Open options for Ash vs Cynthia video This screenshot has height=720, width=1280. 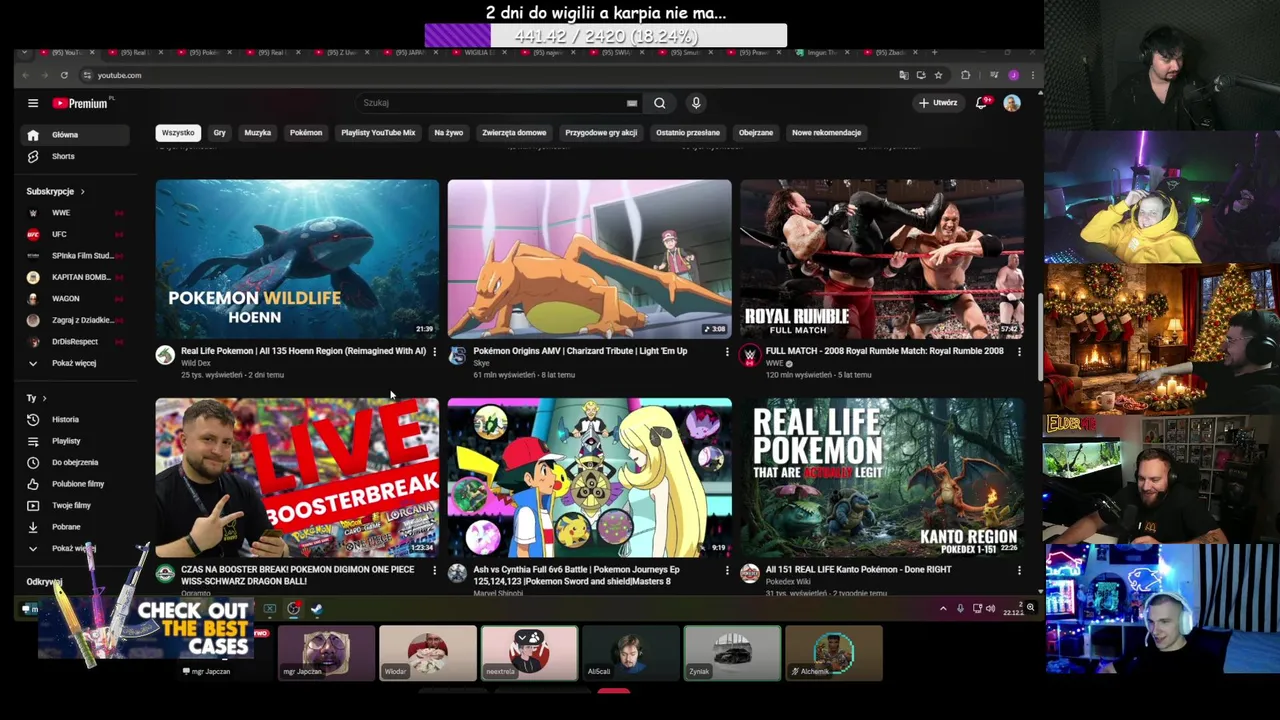(727, 570)
